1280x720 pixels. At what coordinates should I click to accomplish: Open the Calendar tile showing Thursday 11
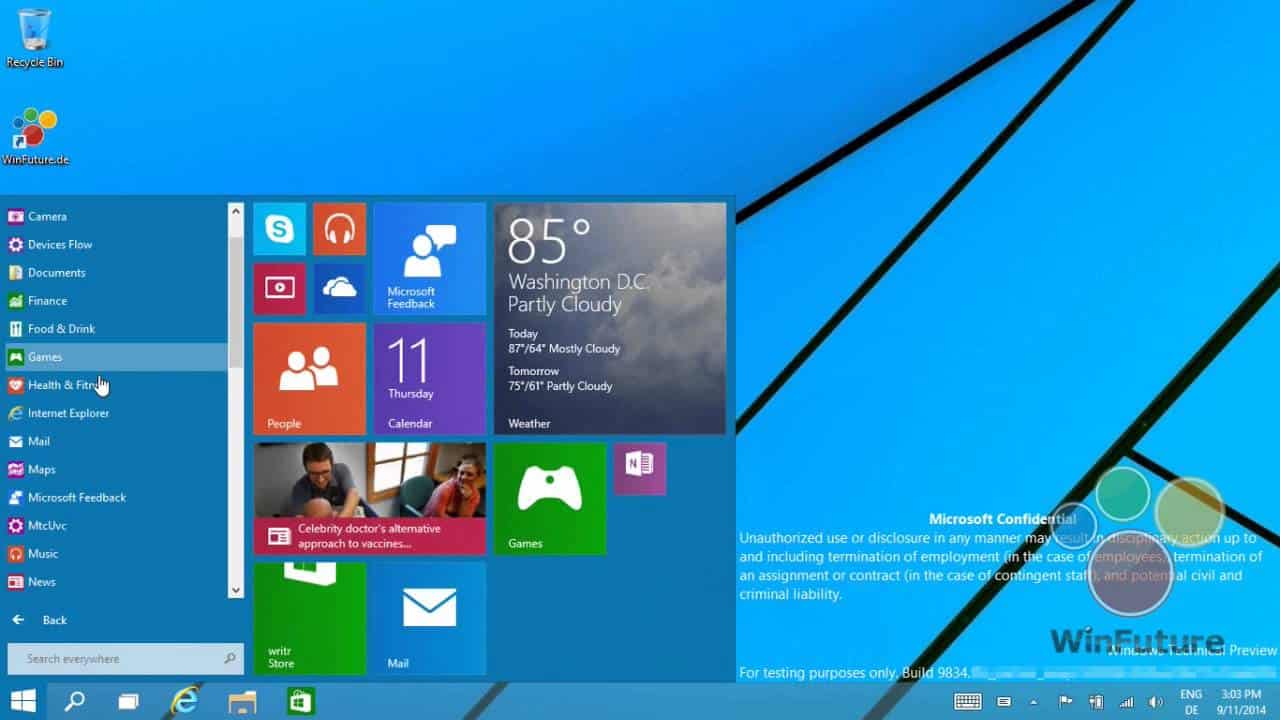coord(429,379)
